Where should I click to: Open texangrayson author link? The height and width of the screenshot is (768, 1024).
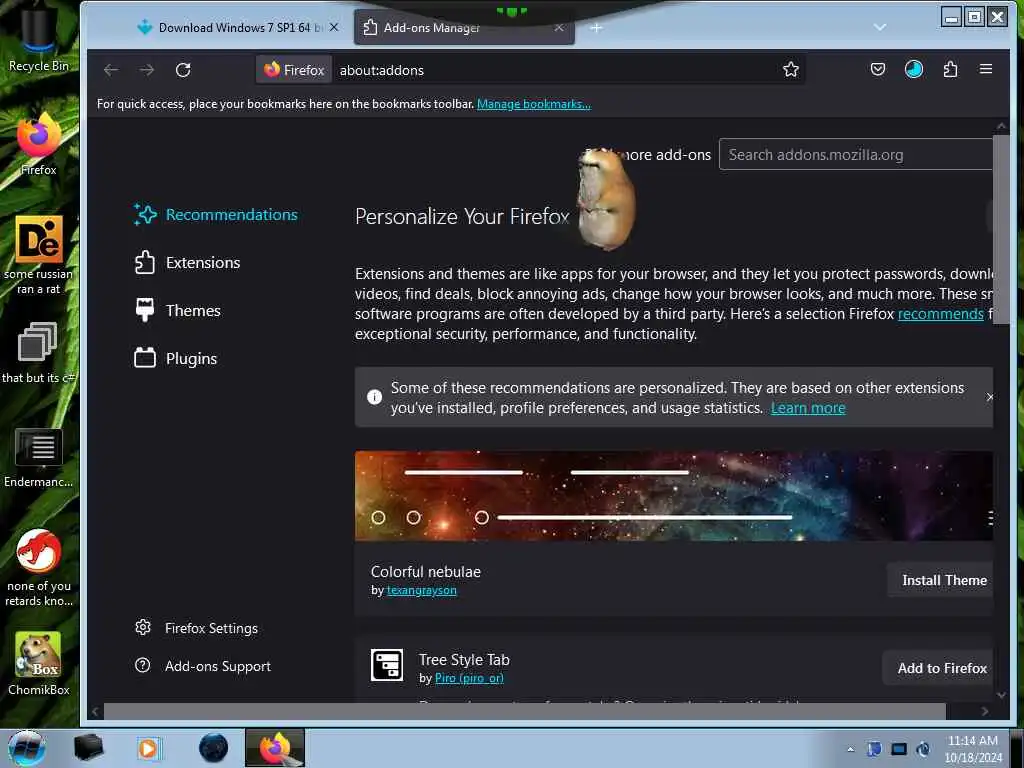pos(421,590)
